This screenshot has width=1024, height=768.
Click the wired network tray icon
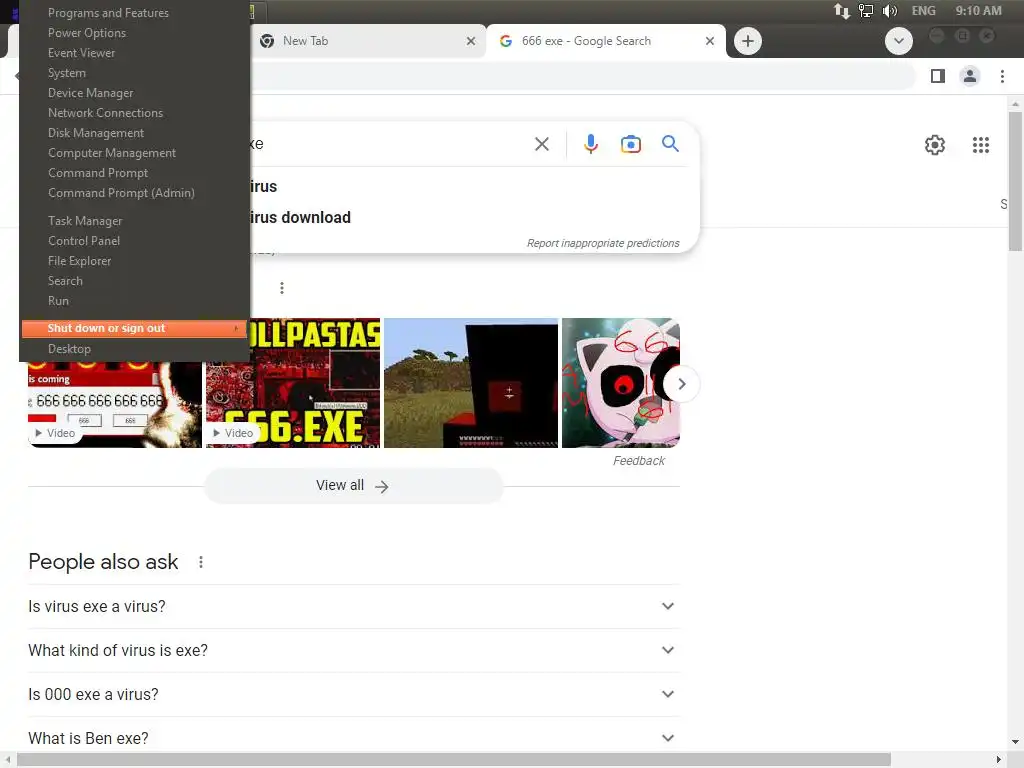point(865,10)
